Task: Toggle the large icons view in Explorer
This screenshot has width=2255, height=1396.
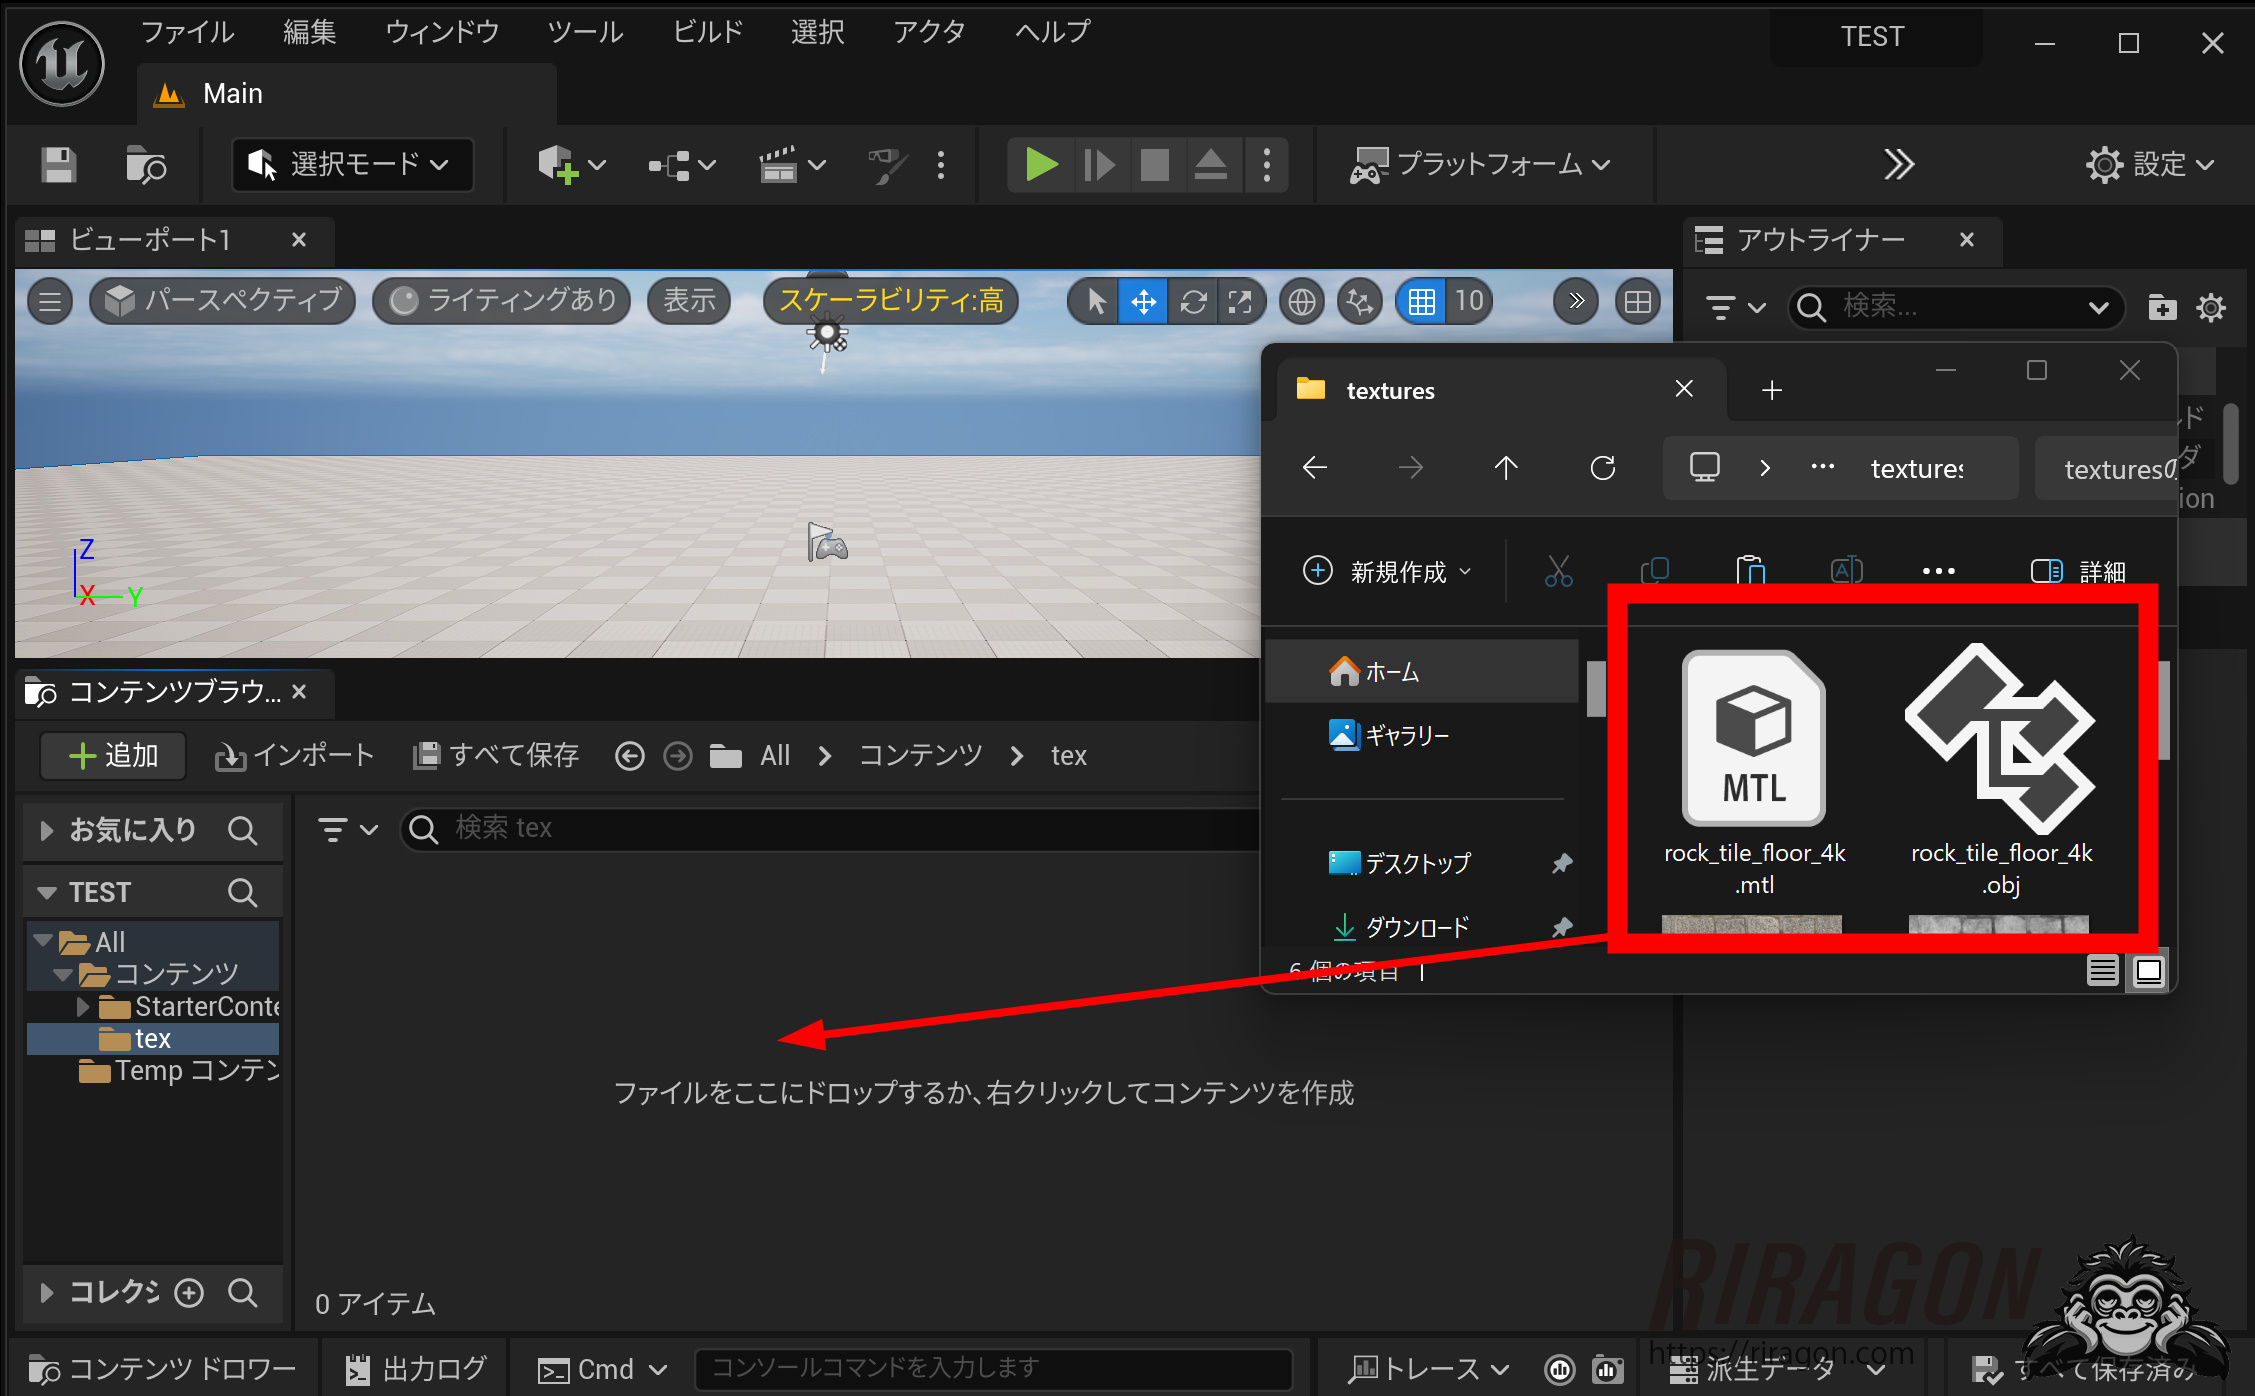Action: tap(2148, 970)
